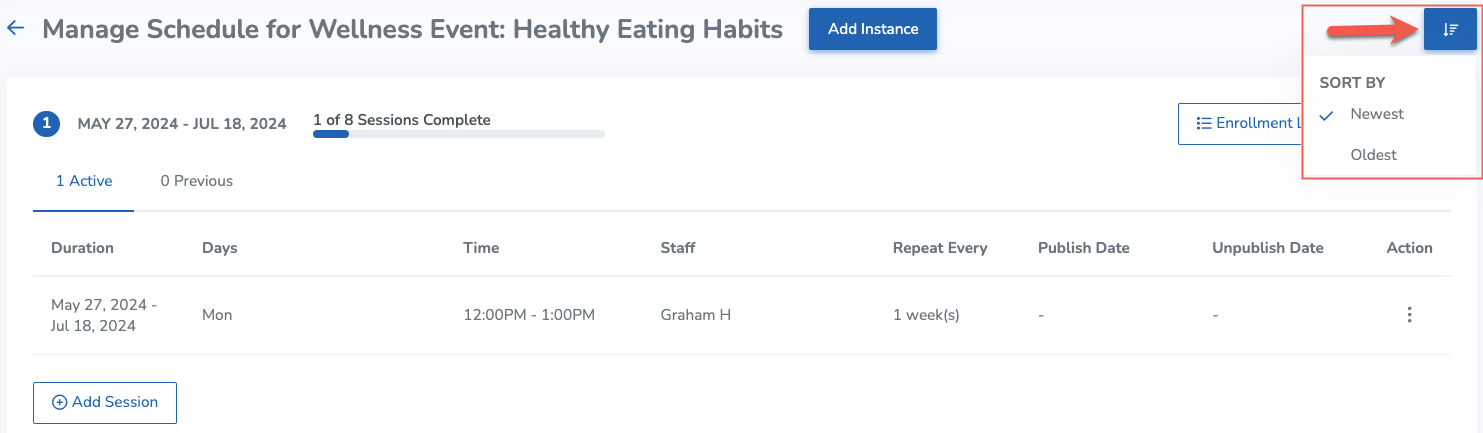
Task: Click the Publish Date column header
Action: (1084, 248)
